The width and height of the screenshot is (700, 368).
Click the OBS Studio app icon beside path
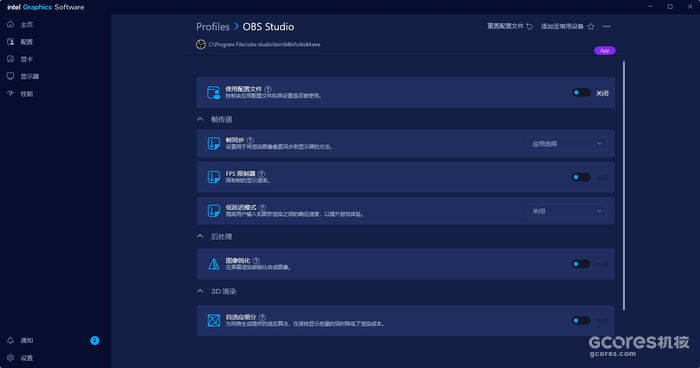point(201,44)
